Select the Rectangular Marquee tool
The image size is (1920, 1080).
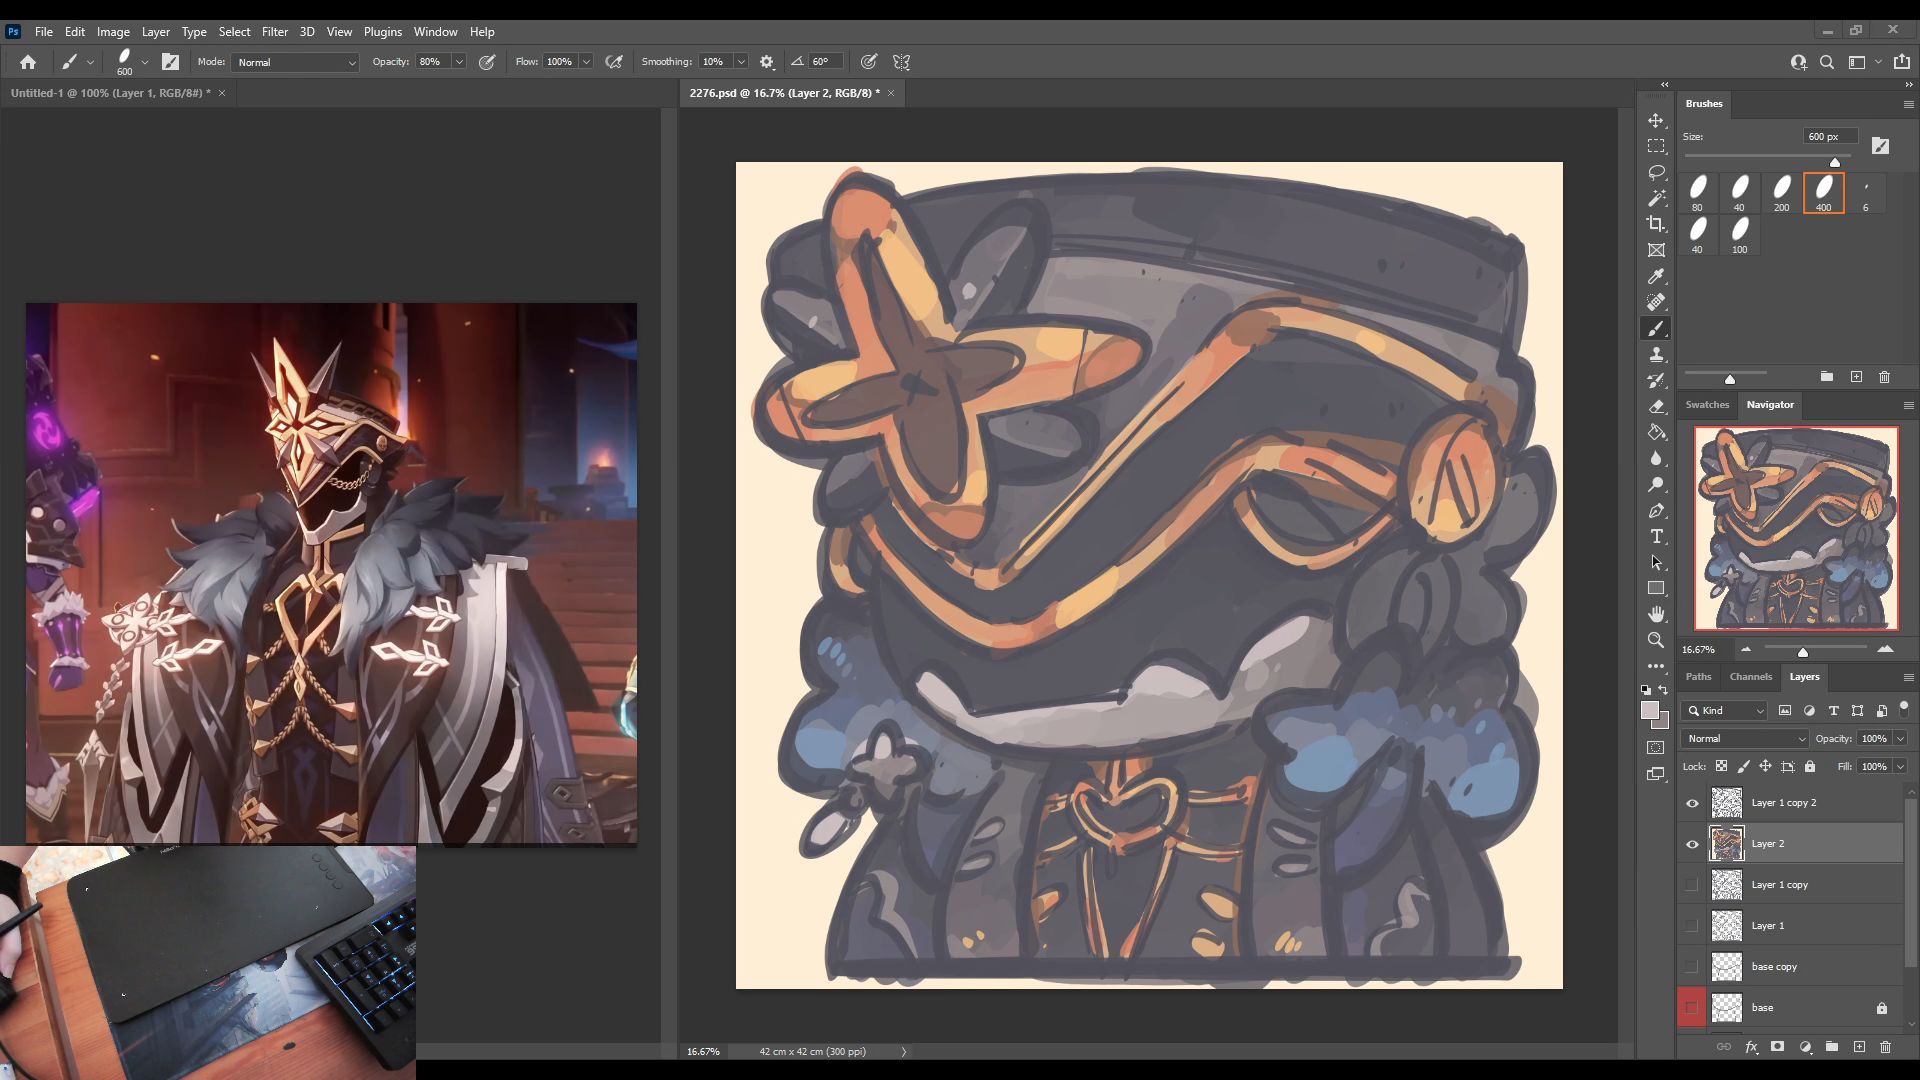[x=1656, y=146]
